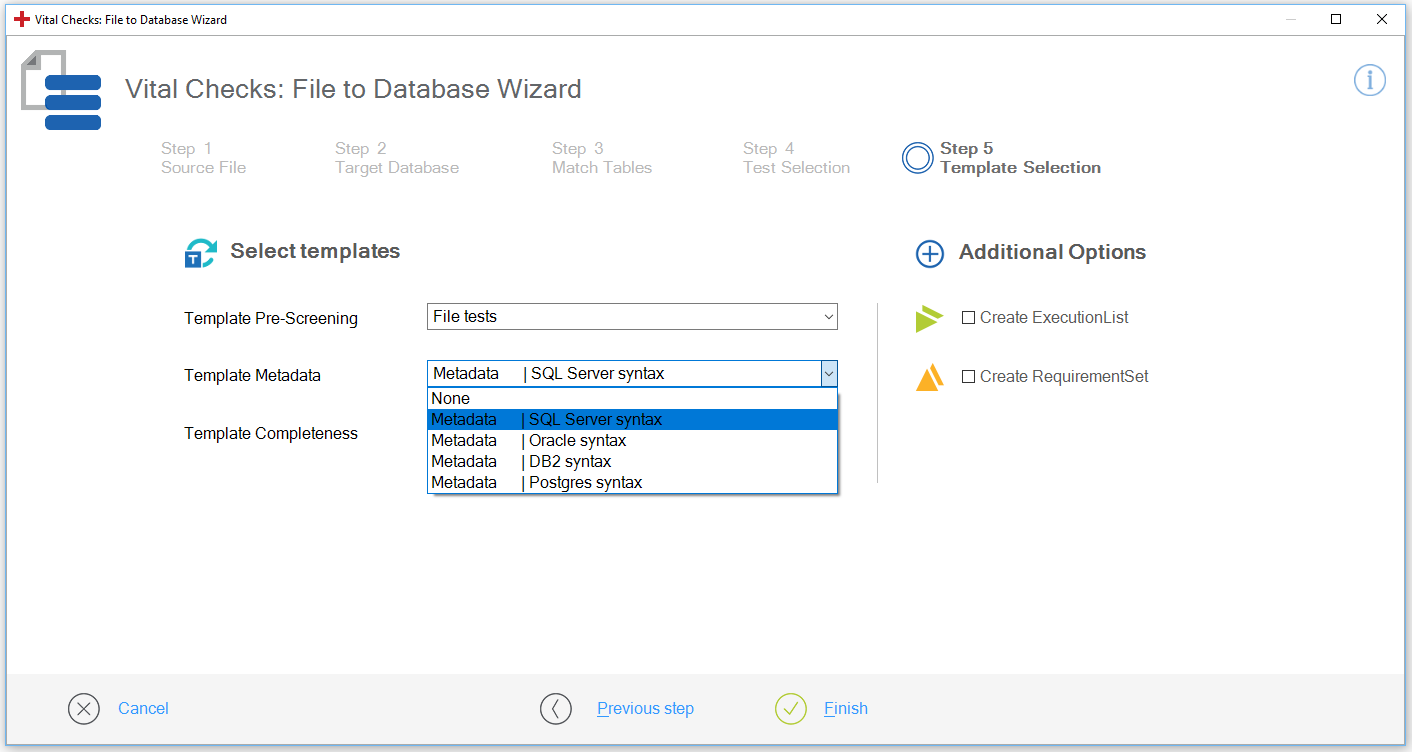Click the Finish checkmark circle icon
Screen dimensions: 1412x752
click(x=790, y=709)
